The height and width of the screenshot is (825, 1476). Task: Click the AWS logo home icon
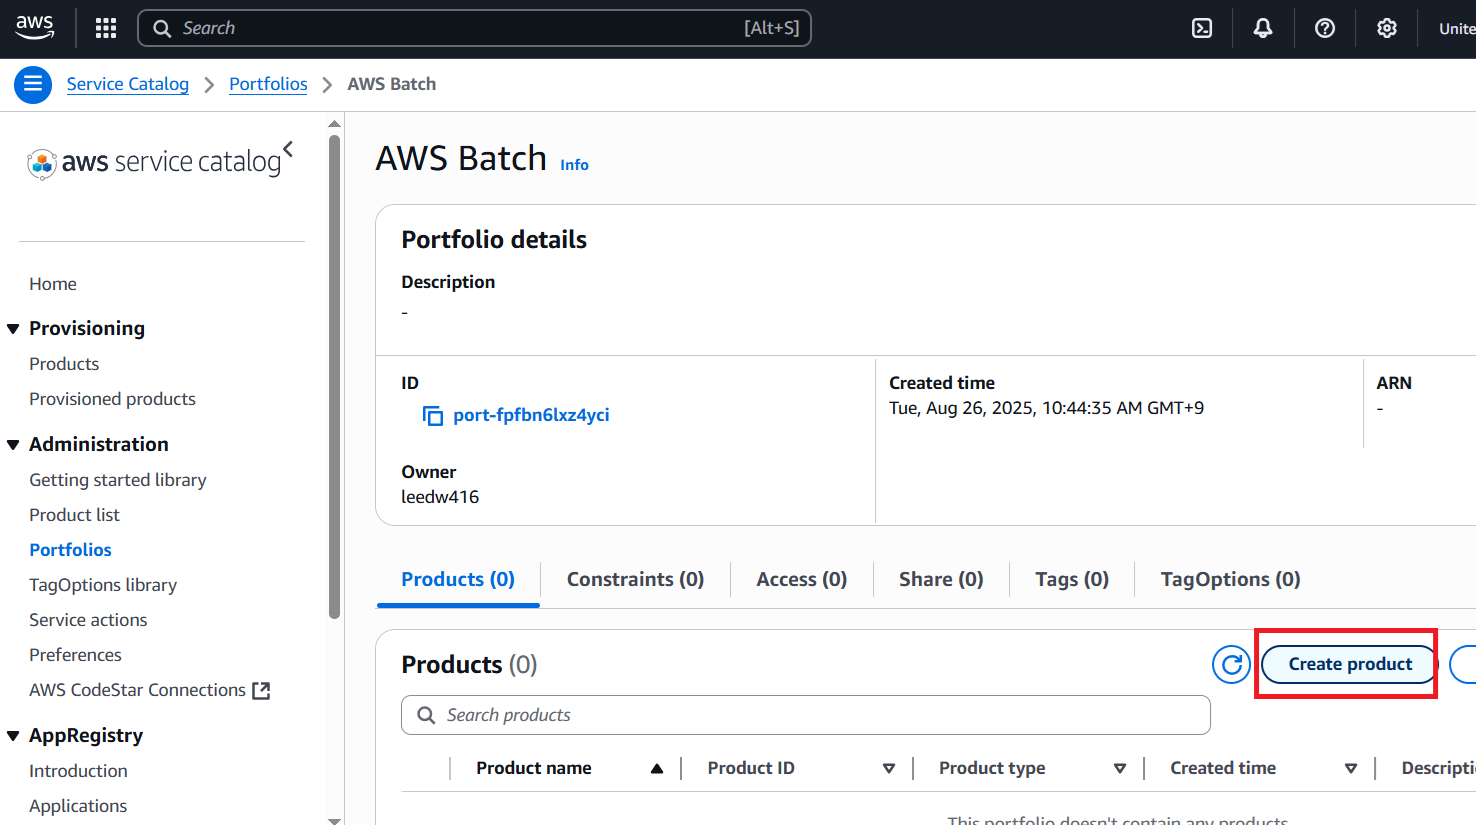[x=35, y=28]
